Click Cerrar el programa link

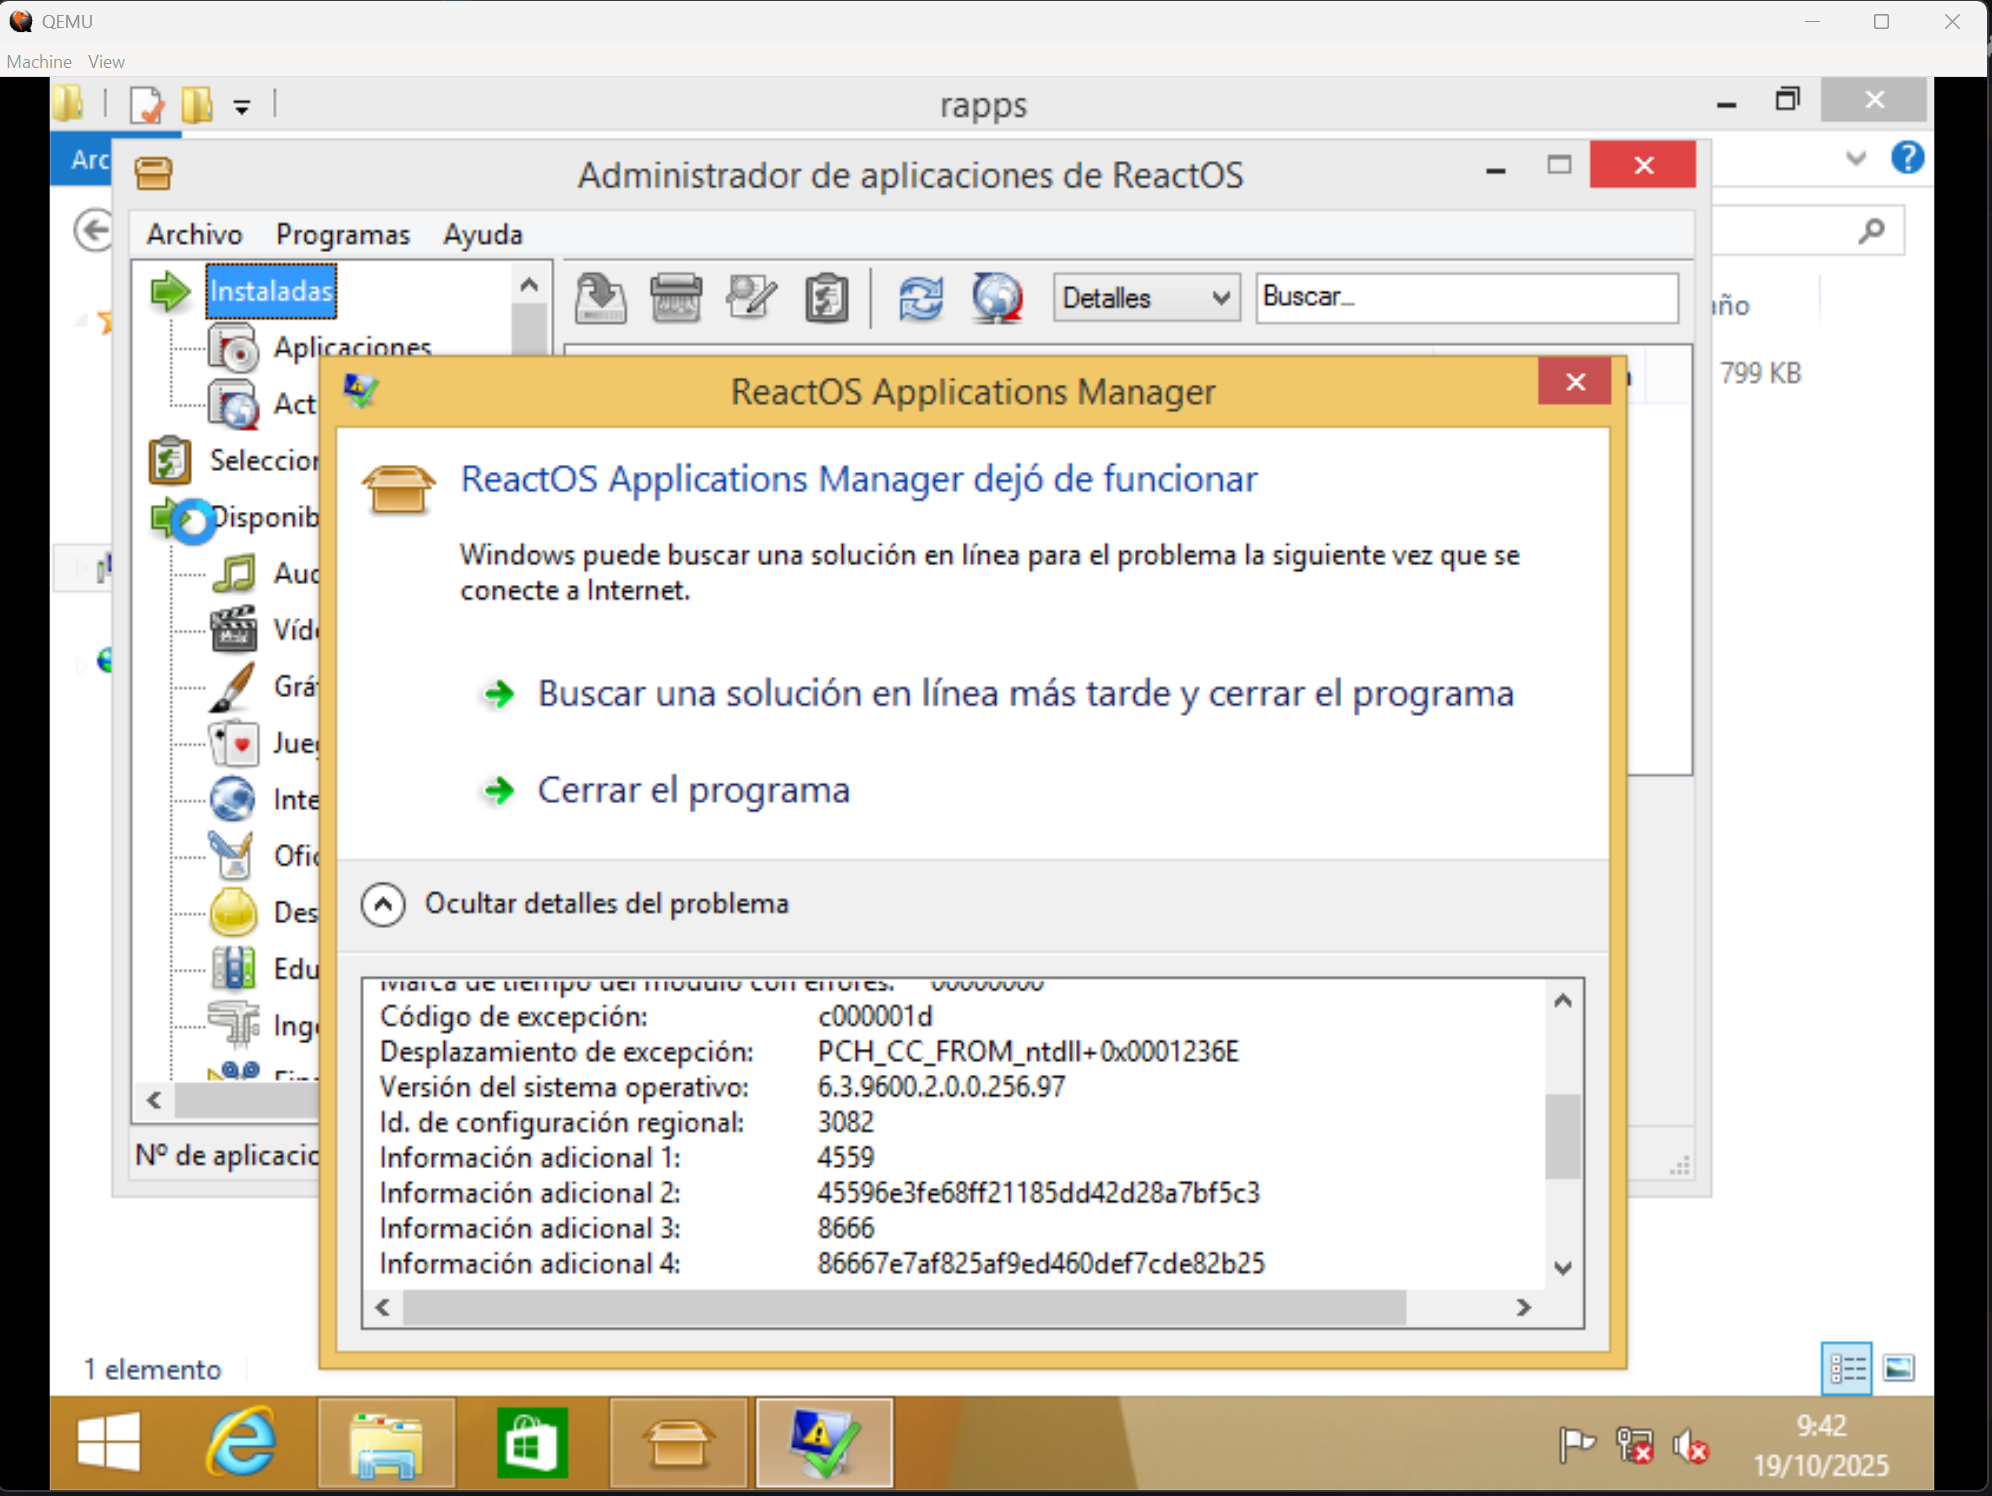[693, 790]
